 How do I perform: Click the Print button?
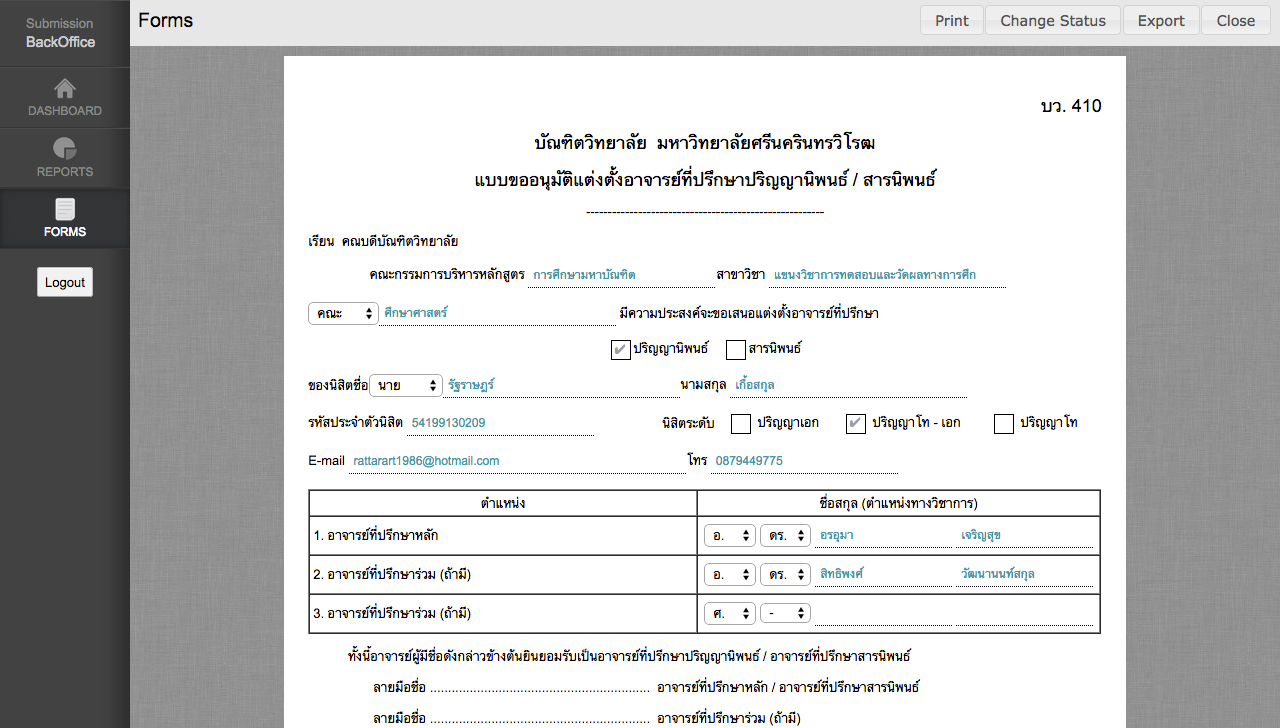[x=951, y=21]
